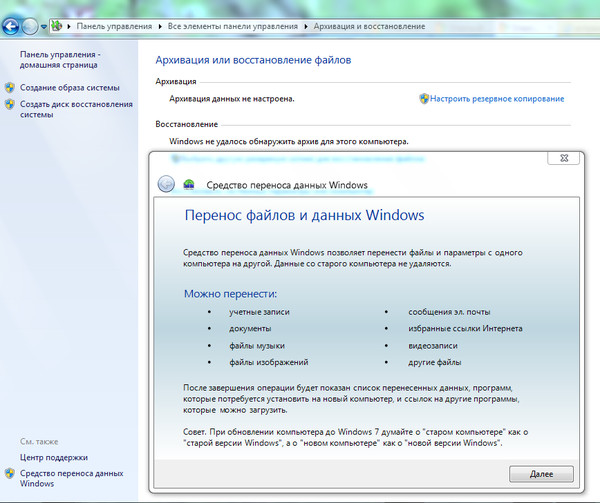Open Средство переноса данных Windows sidebar link
Screen dimensions: 600x503
72,479
